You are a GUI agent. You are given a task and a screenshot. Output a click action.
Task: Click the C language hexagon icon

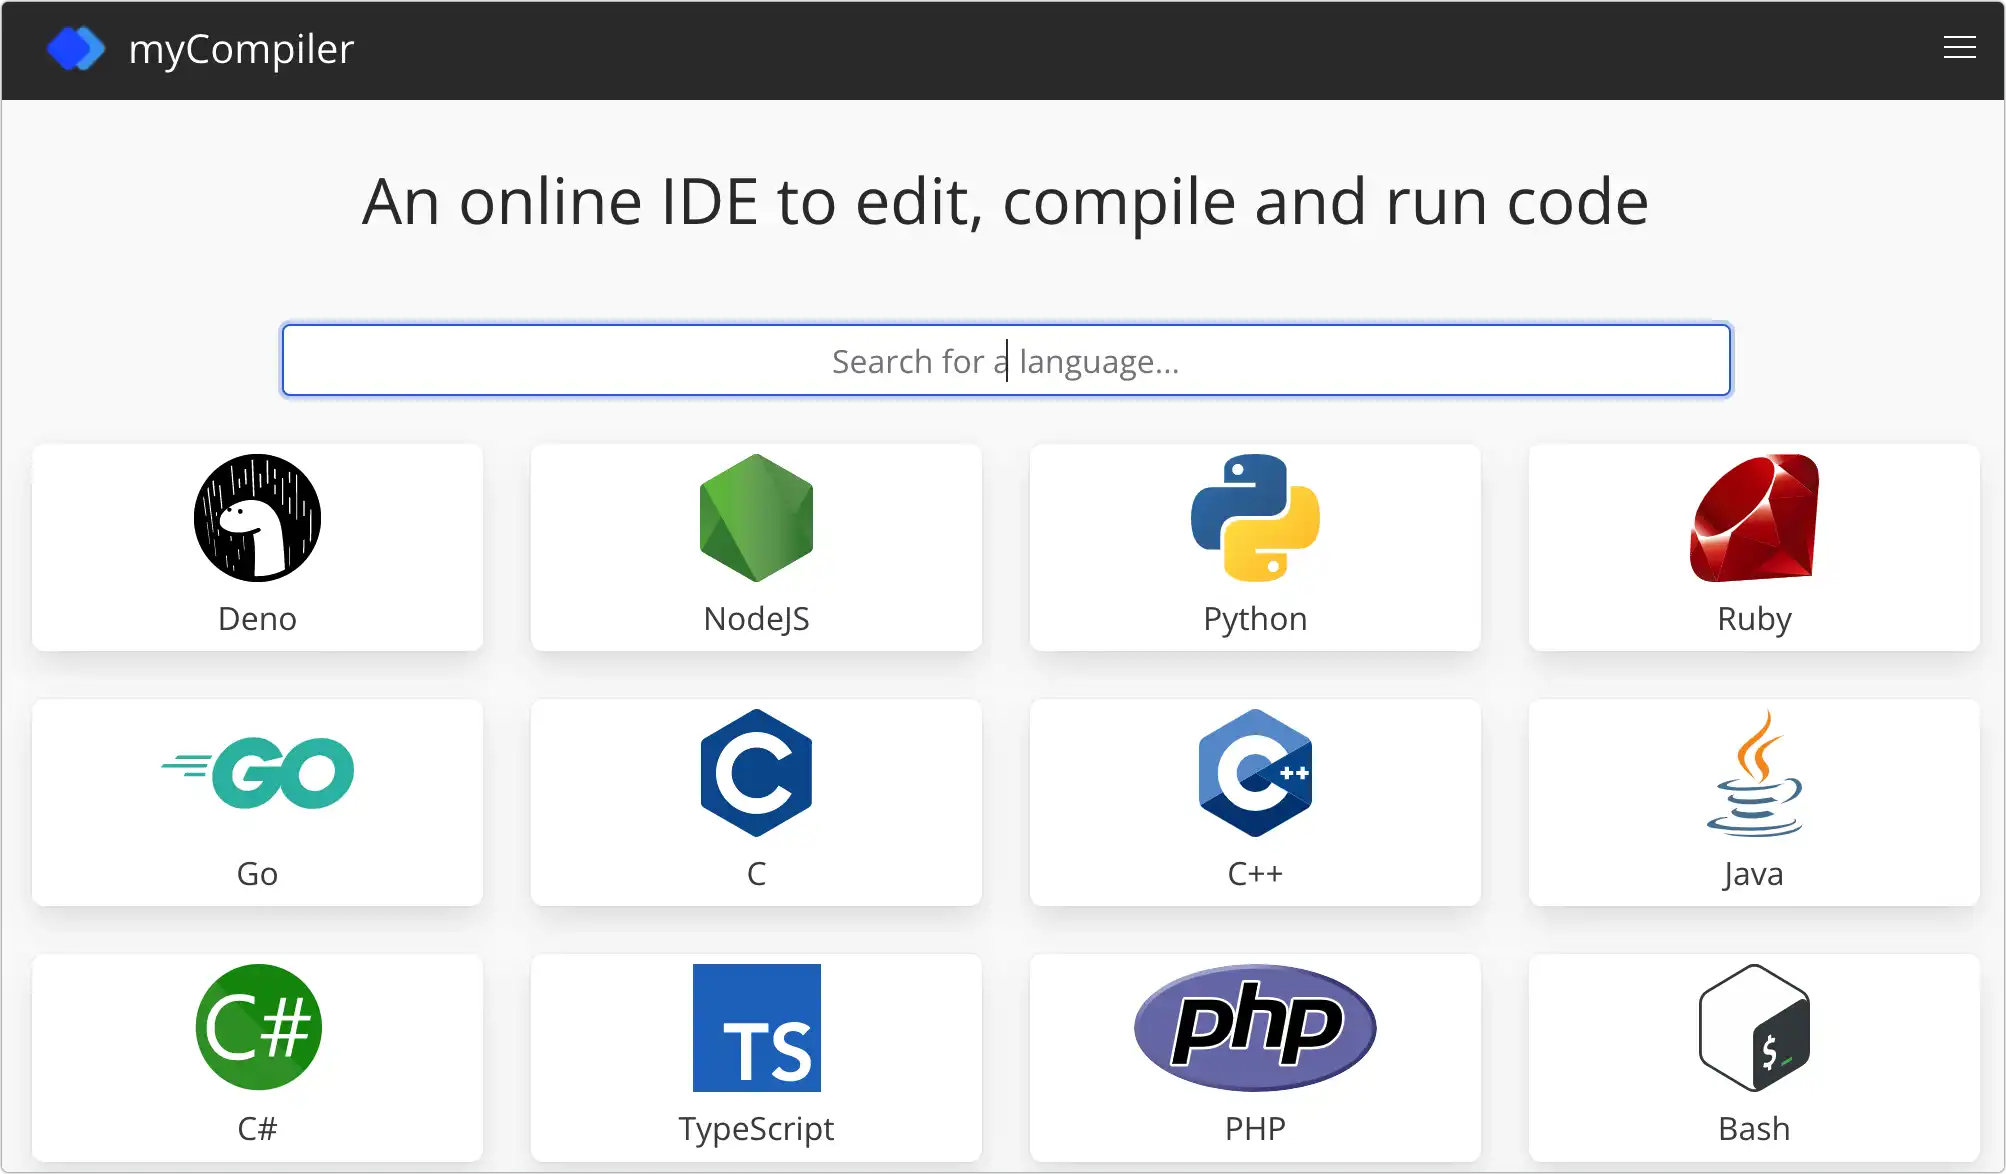(x=756, y=773)
